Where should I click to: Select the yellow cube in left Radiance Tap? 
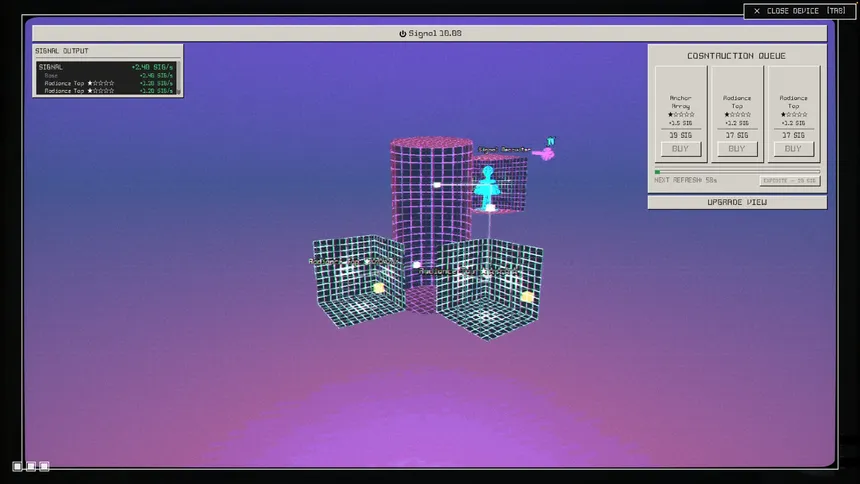pos(378,288)
